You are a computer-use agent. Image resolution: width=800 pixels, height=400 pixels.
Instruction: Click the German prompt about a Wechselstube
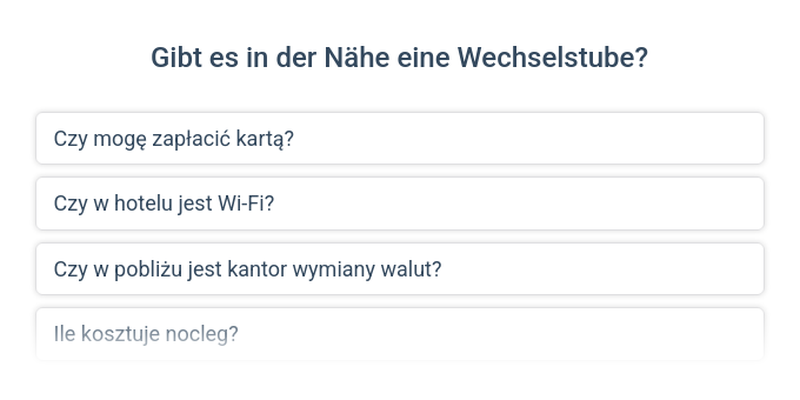point(400,57)
